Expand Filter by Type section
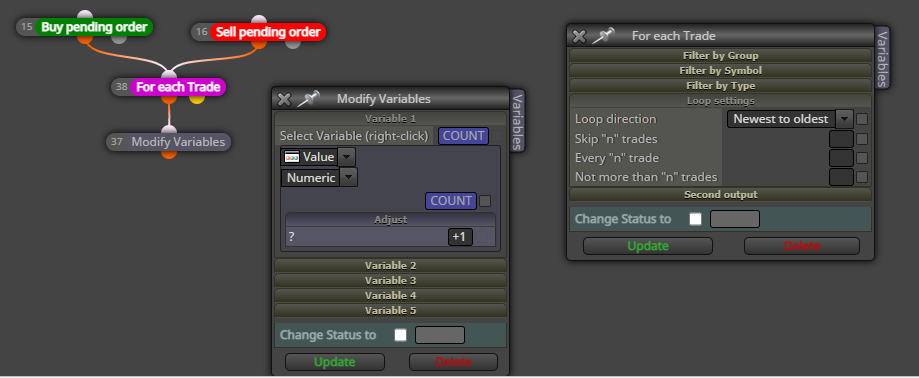The width and height of the screenshot is (919, 378). pyautogui.click(x=720, y=86)
